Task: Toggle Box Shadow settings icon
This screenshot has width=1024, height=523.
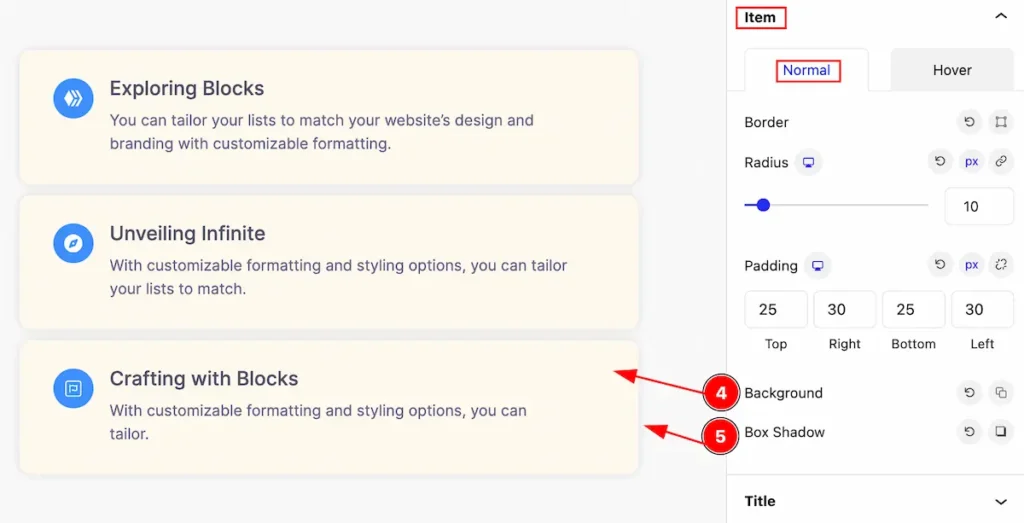Action: (1000, 432)
